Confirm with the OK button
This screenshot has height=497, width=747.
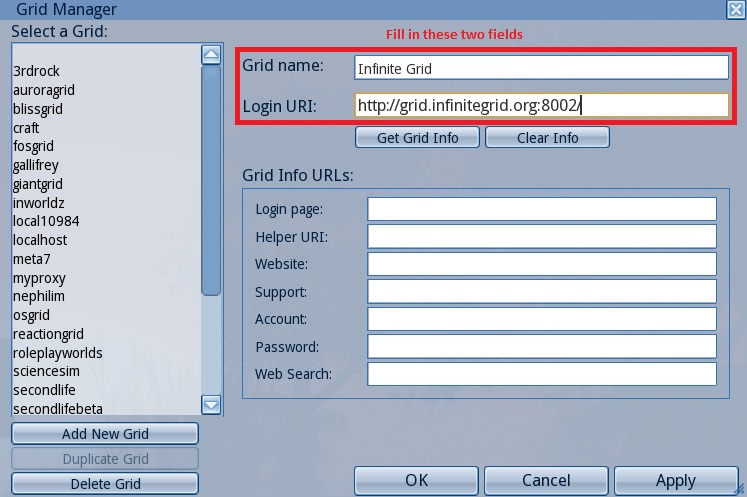tap(417, 480)
